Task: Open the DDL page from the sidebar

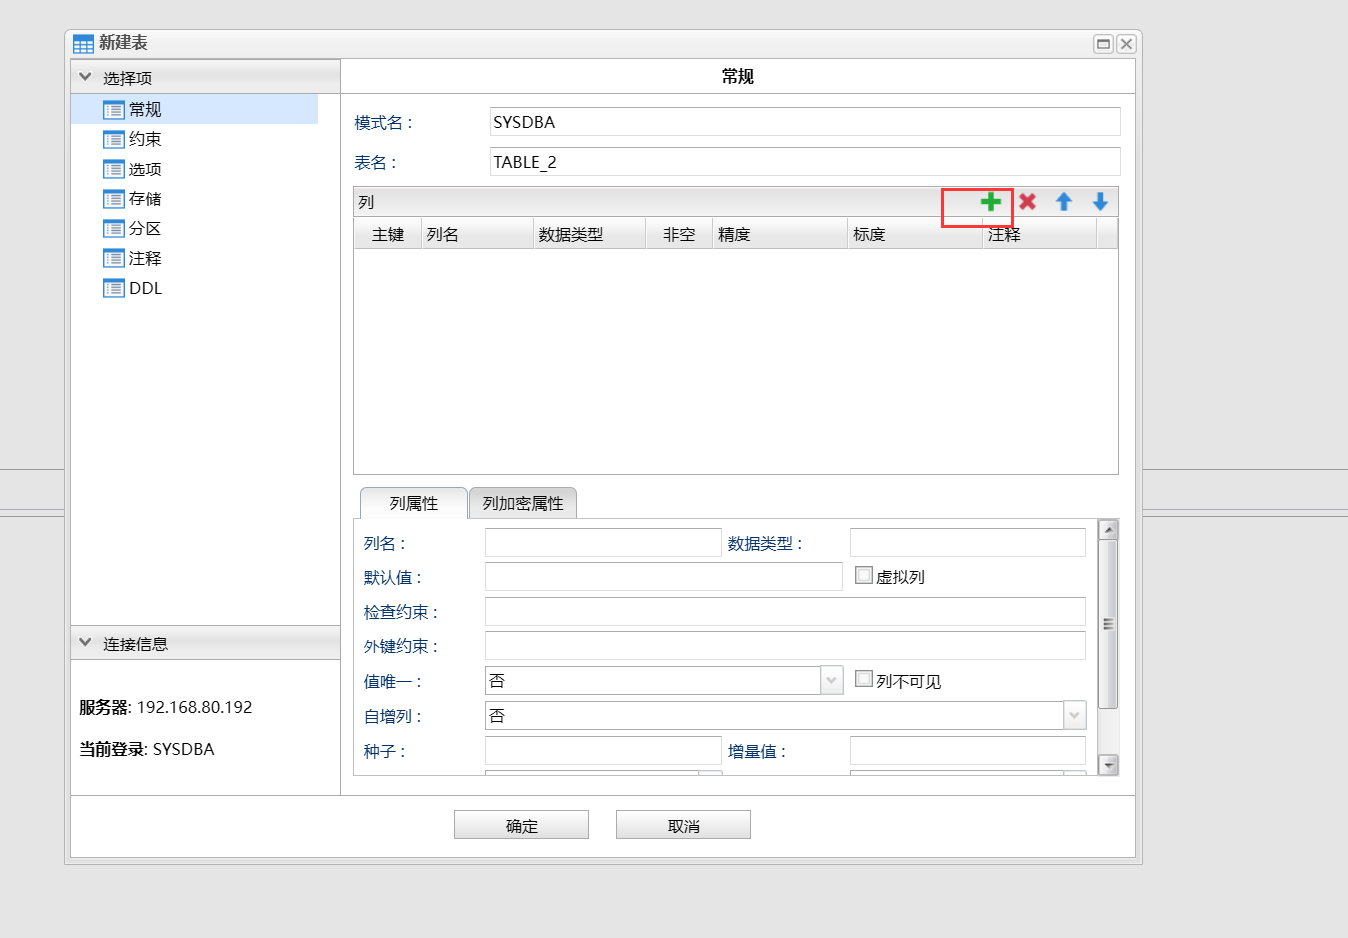Action: (114, 288)
